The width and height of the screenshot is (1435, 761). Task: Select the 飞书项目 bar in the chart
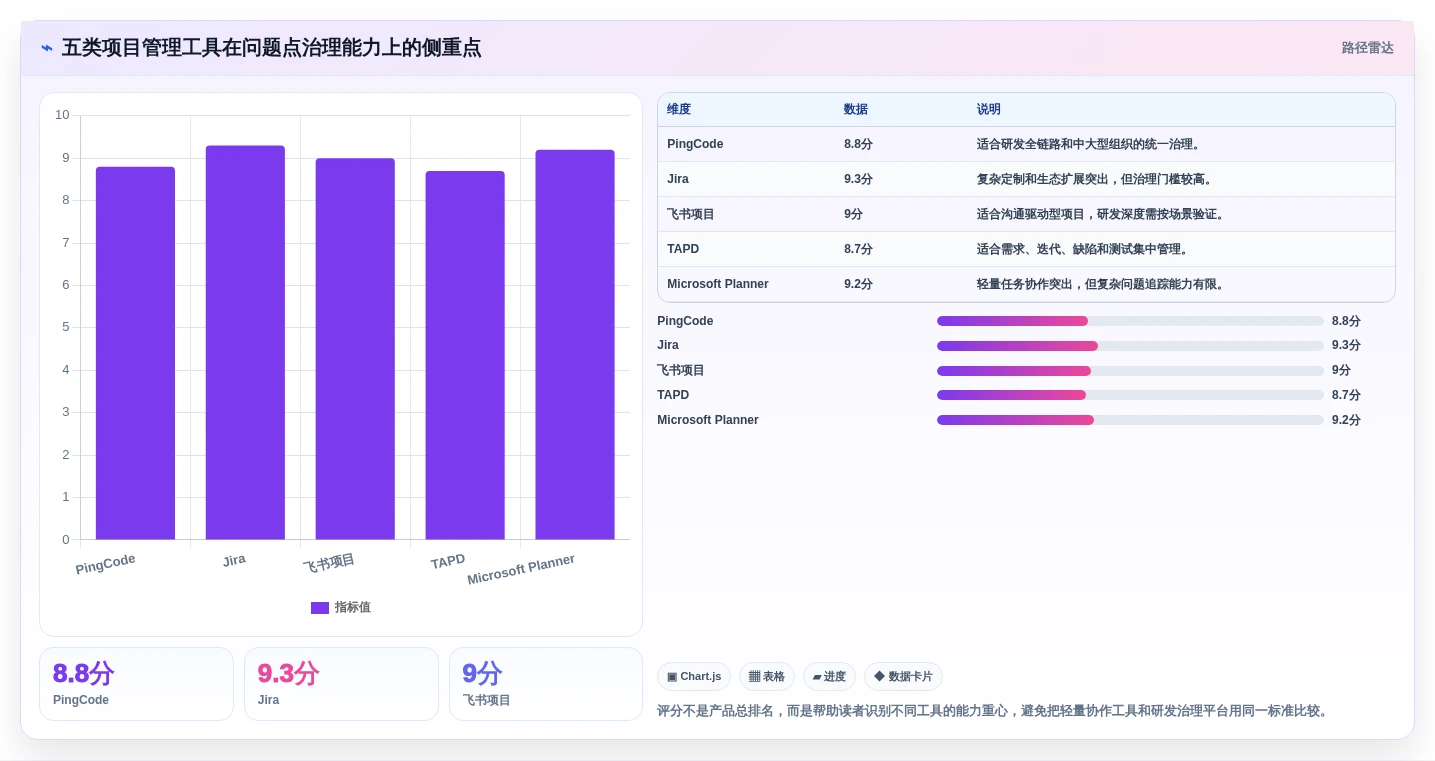[x=355, y=349]
